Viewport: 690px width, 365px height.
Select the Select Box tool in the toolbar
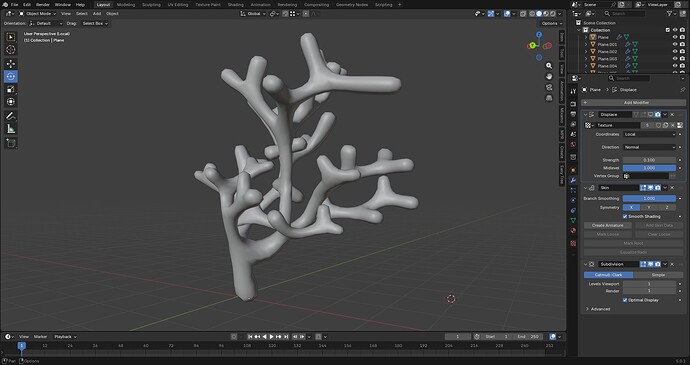(x=11, y=37)
